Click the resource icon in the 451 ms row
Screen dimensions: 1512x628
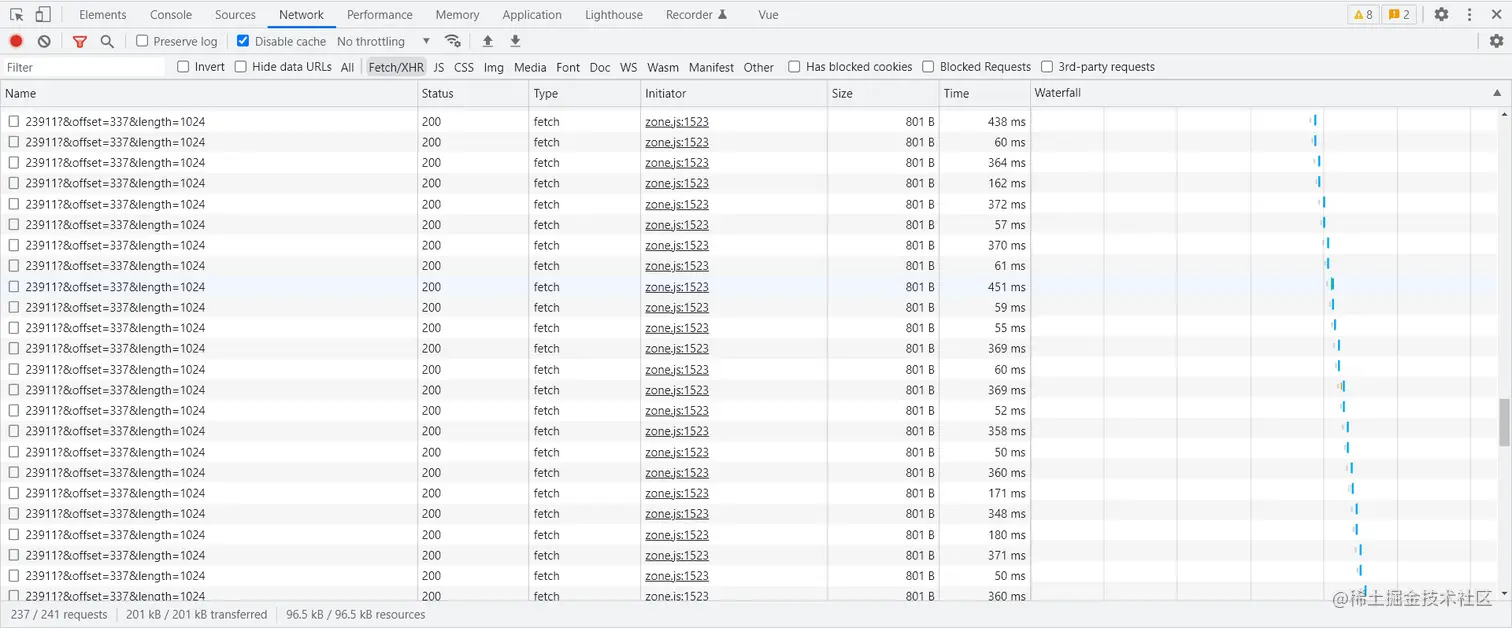tap(14, 286)
